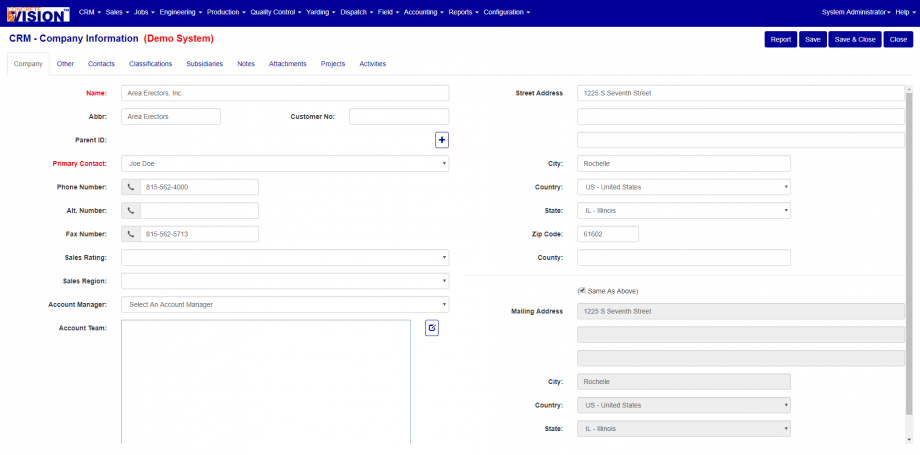Click the Account Team text area
Image resolution: width=920 pixels, height=455 pixels.
coord(266,382)
